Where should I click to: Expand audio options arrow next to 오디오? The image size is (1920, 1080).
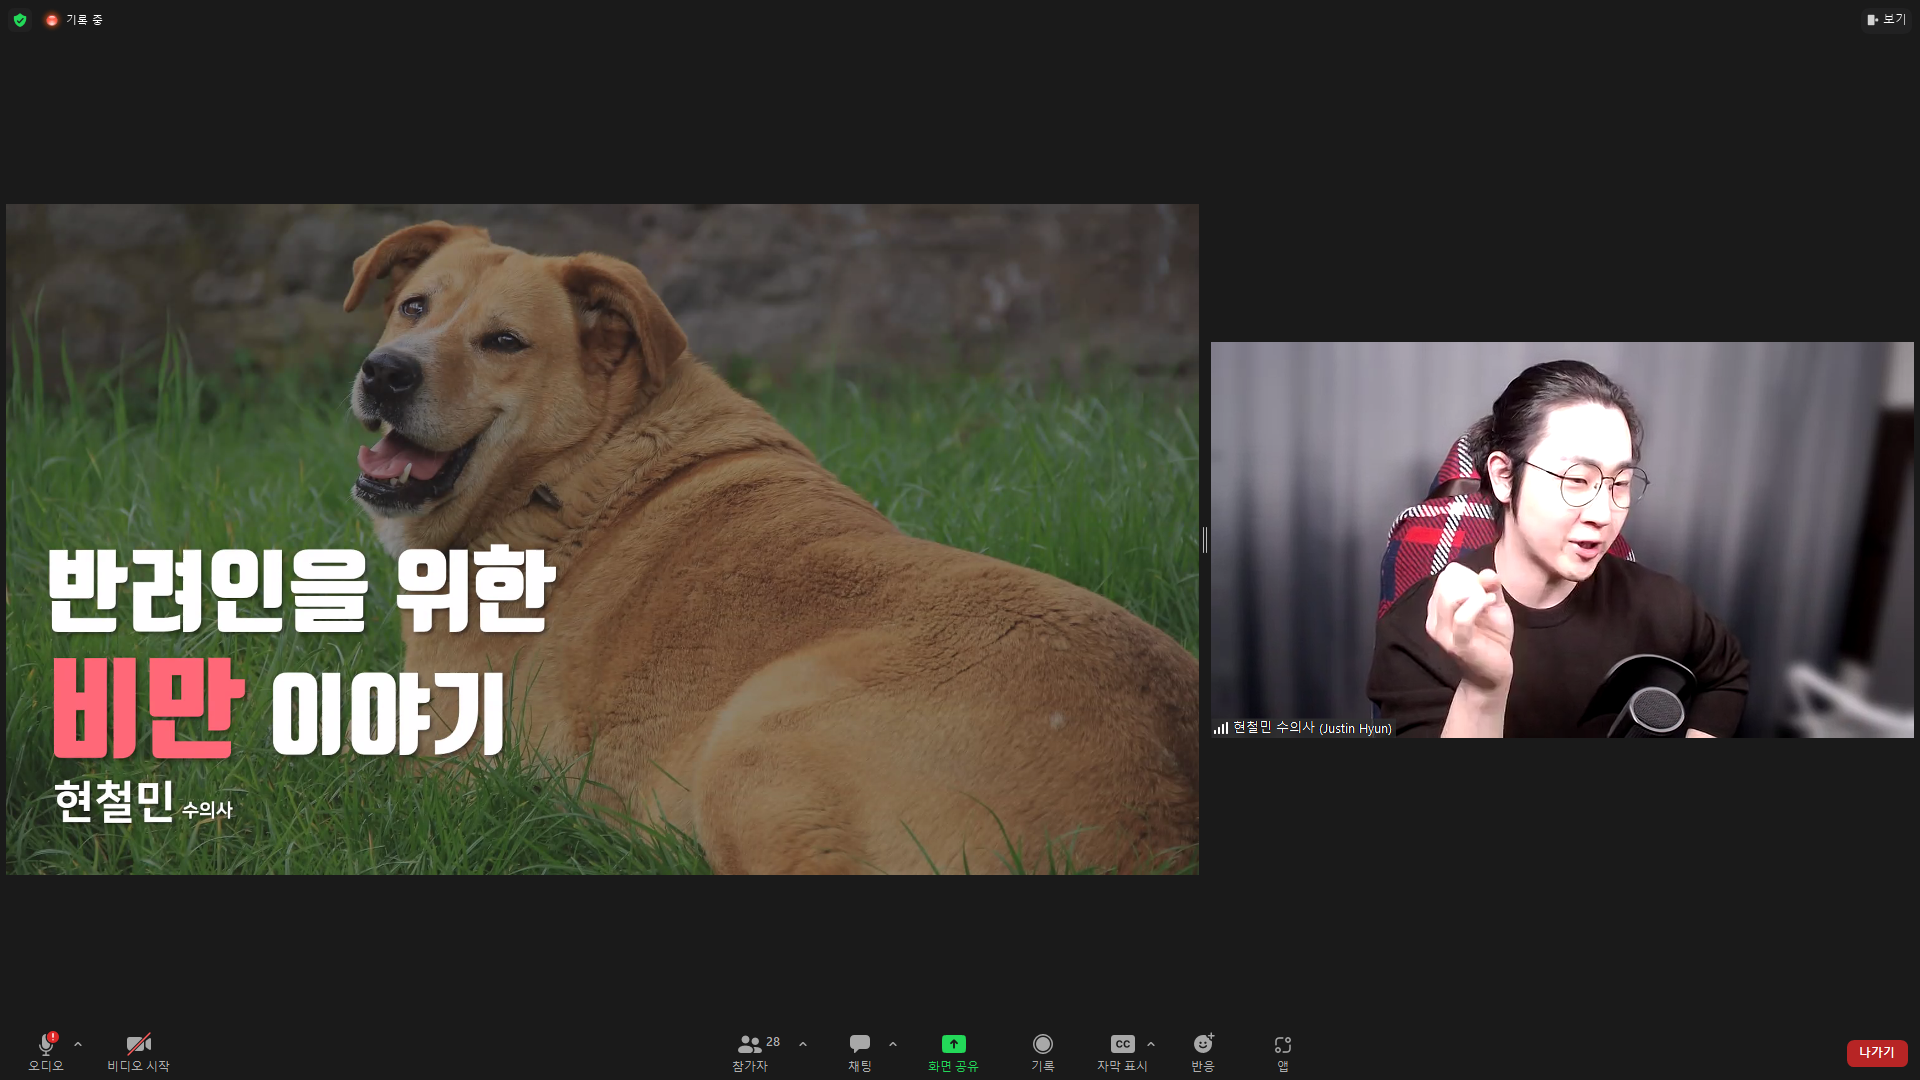click(78, 1044)
